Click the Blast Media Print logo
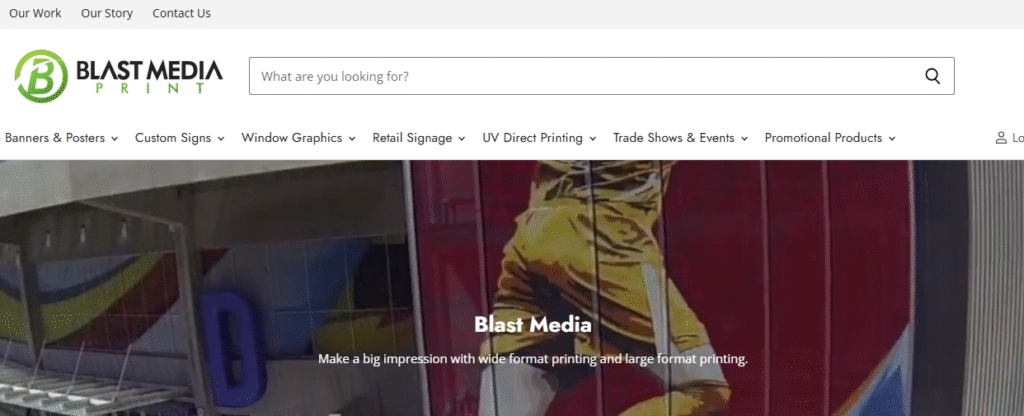The height and width of the screenshot is (416, 1024). [x=119, y=76]
